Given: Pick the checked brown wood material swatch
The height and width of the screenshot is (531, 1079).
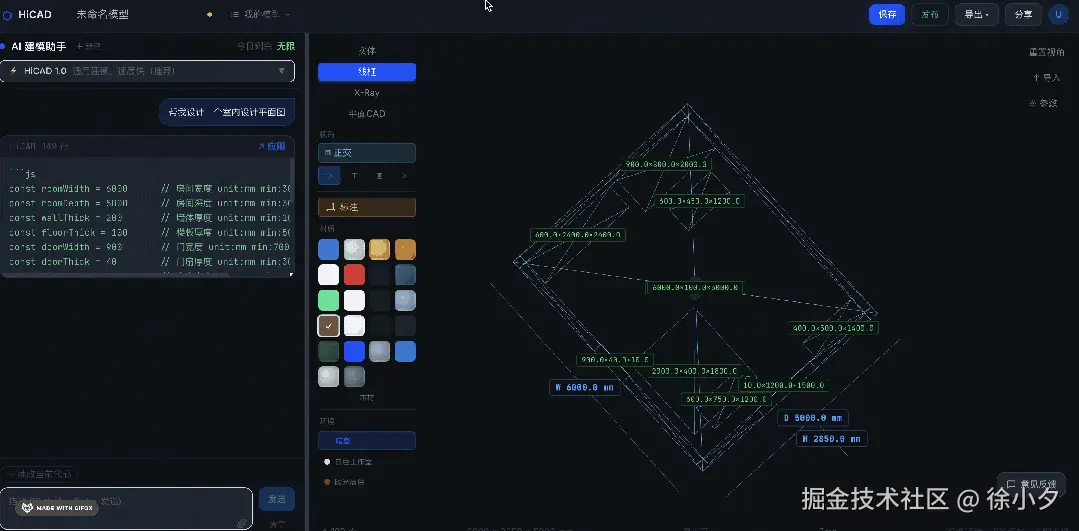Looking at the screenshot, I should coord(328,325).
